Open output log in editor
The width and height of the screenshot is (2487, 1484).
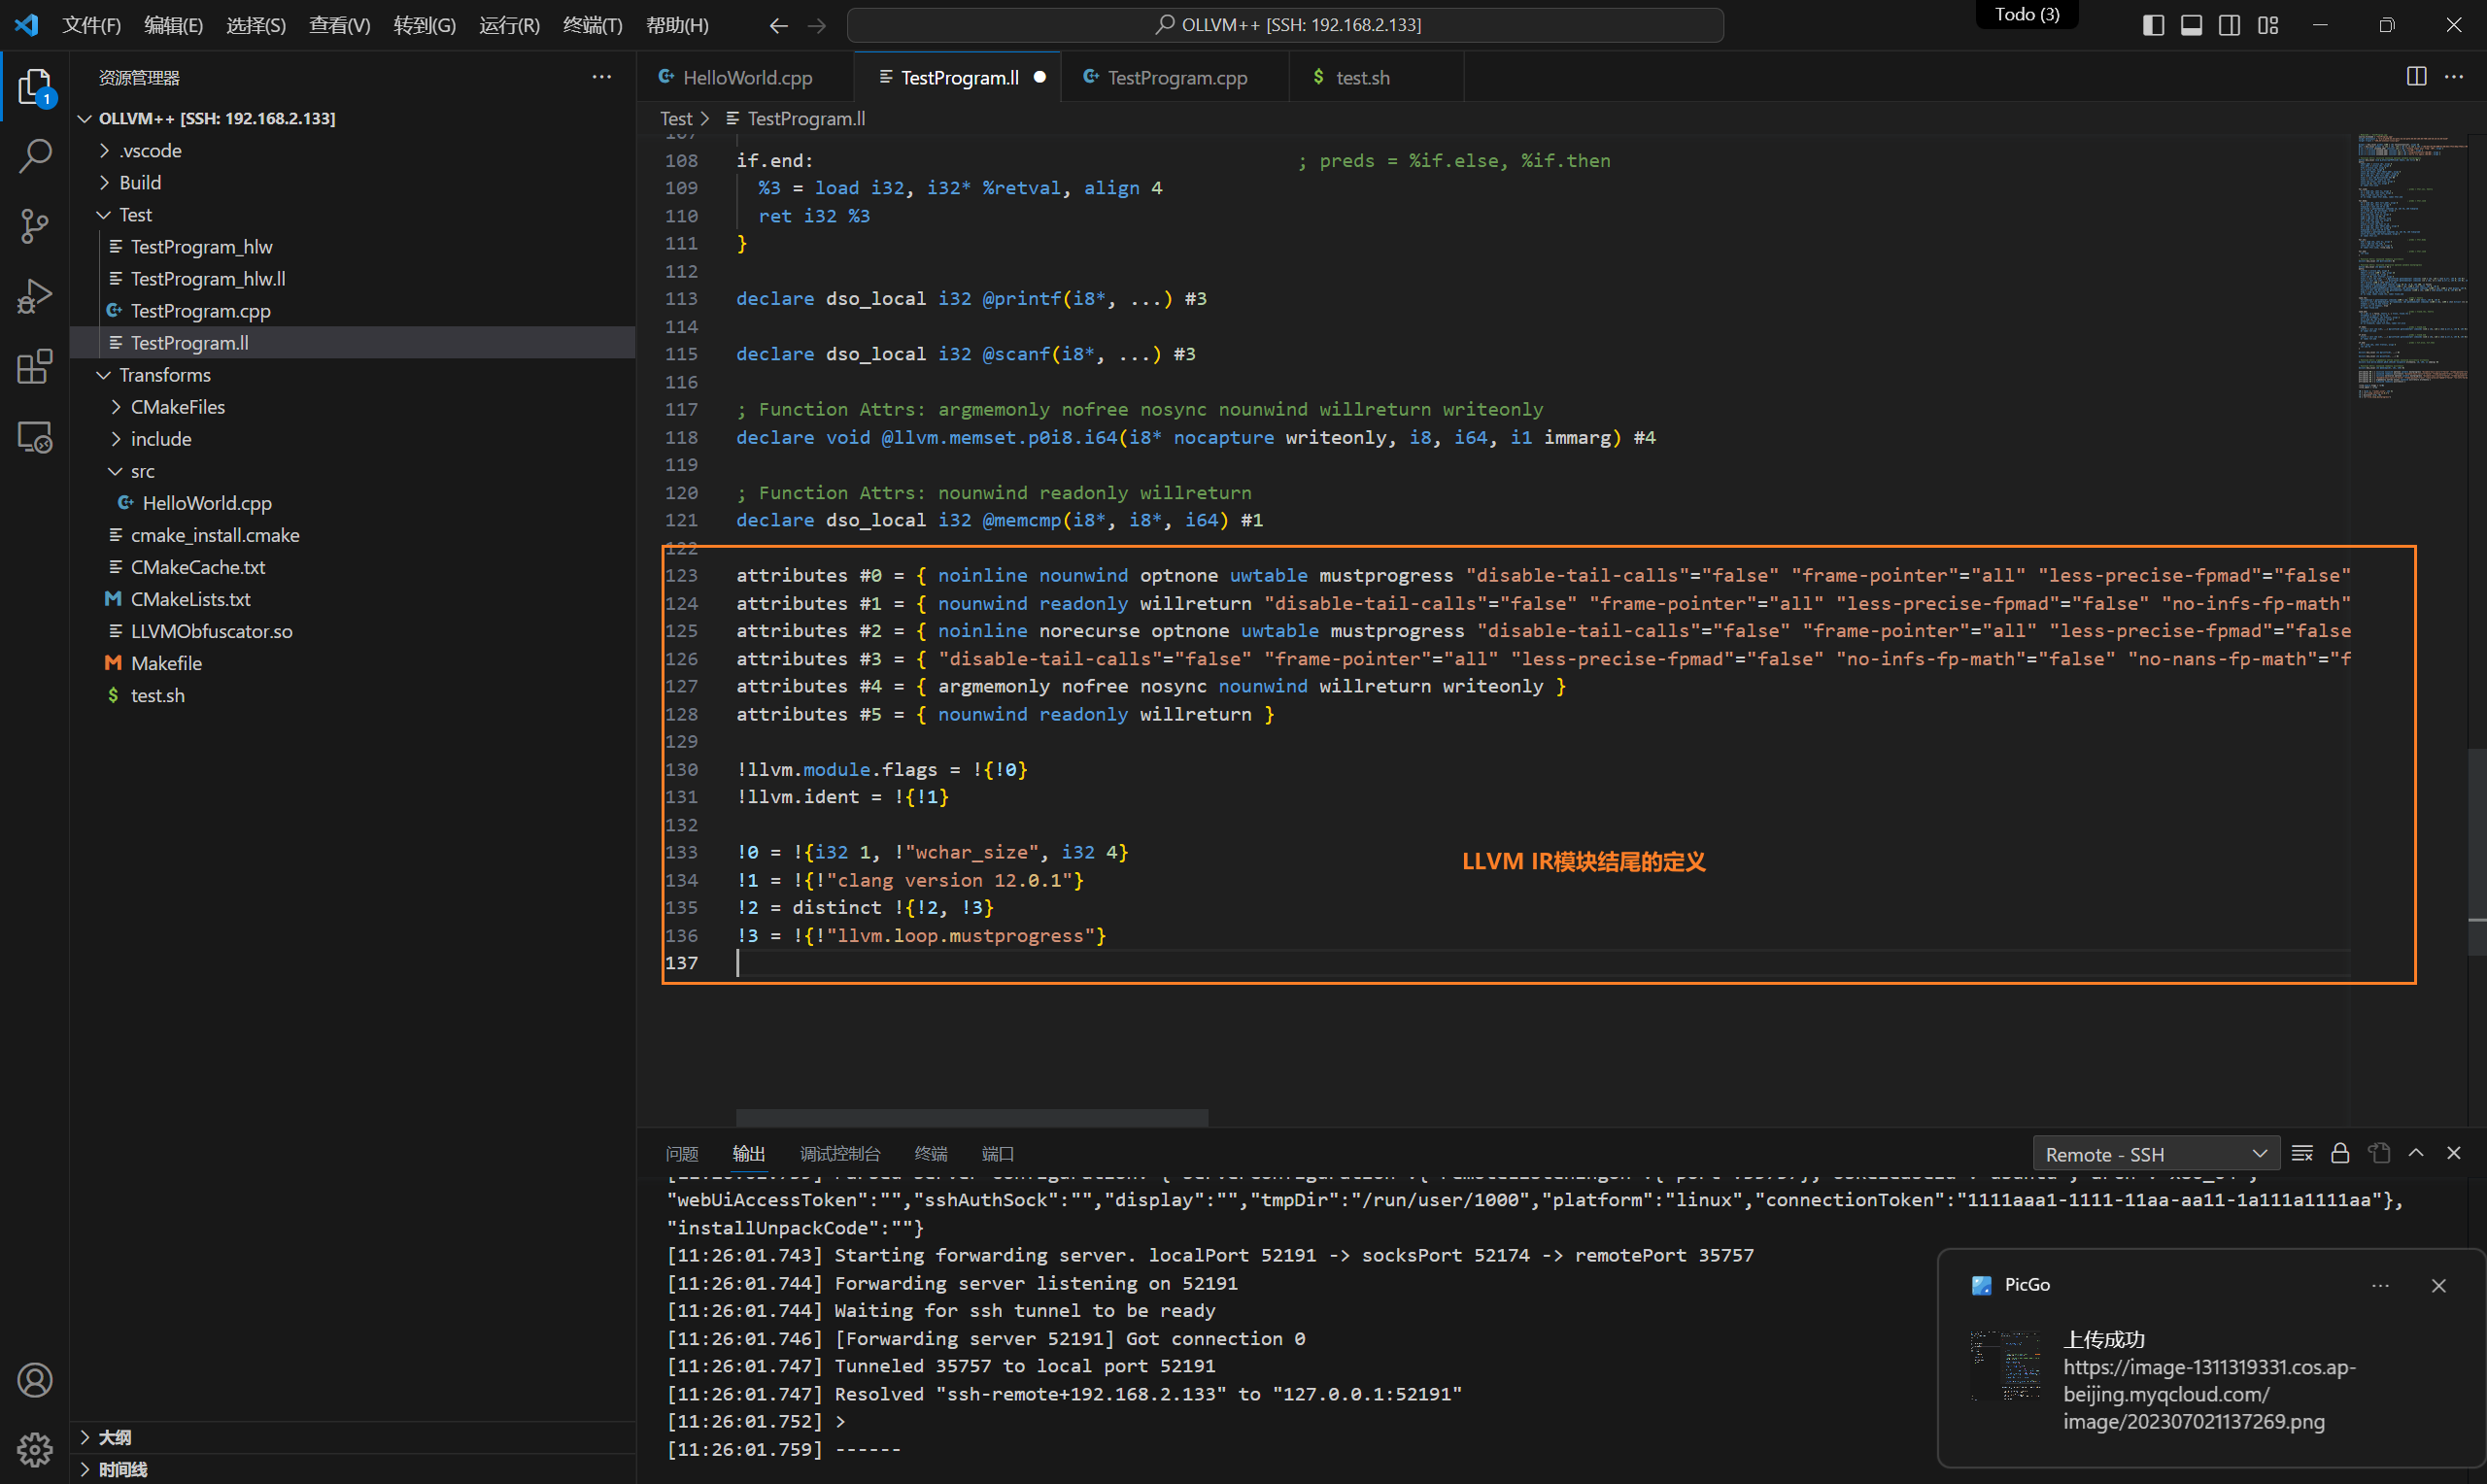(2379, 1153)
